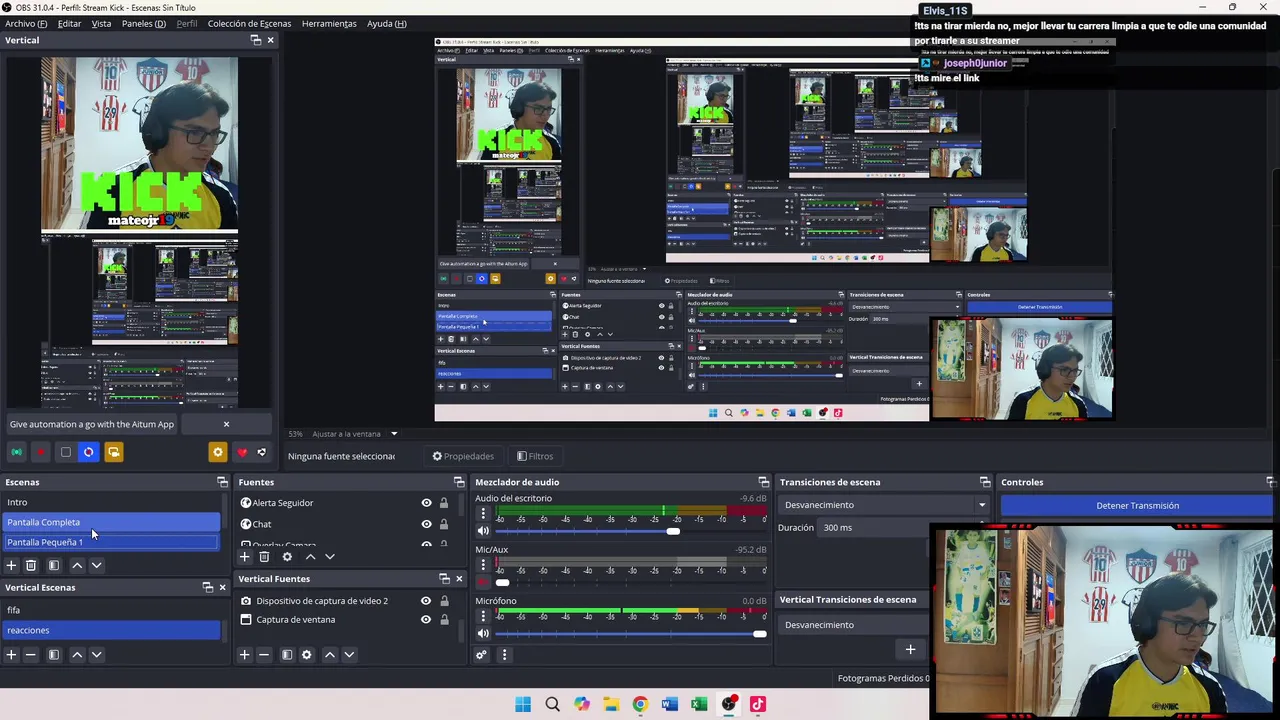Click the Duración 300 ms field
Viewport: 1280px width, 720px height.
pos(872,527)
